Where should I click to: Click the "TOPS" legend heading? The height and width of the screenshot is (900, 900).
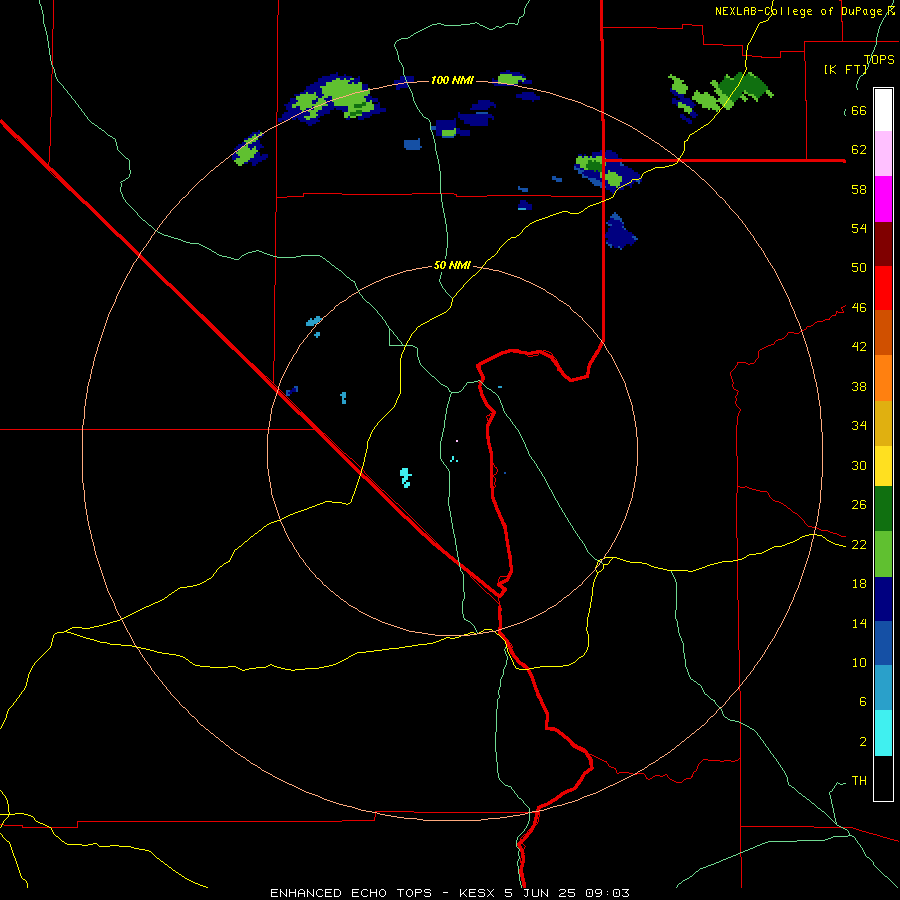coord(879,60)
